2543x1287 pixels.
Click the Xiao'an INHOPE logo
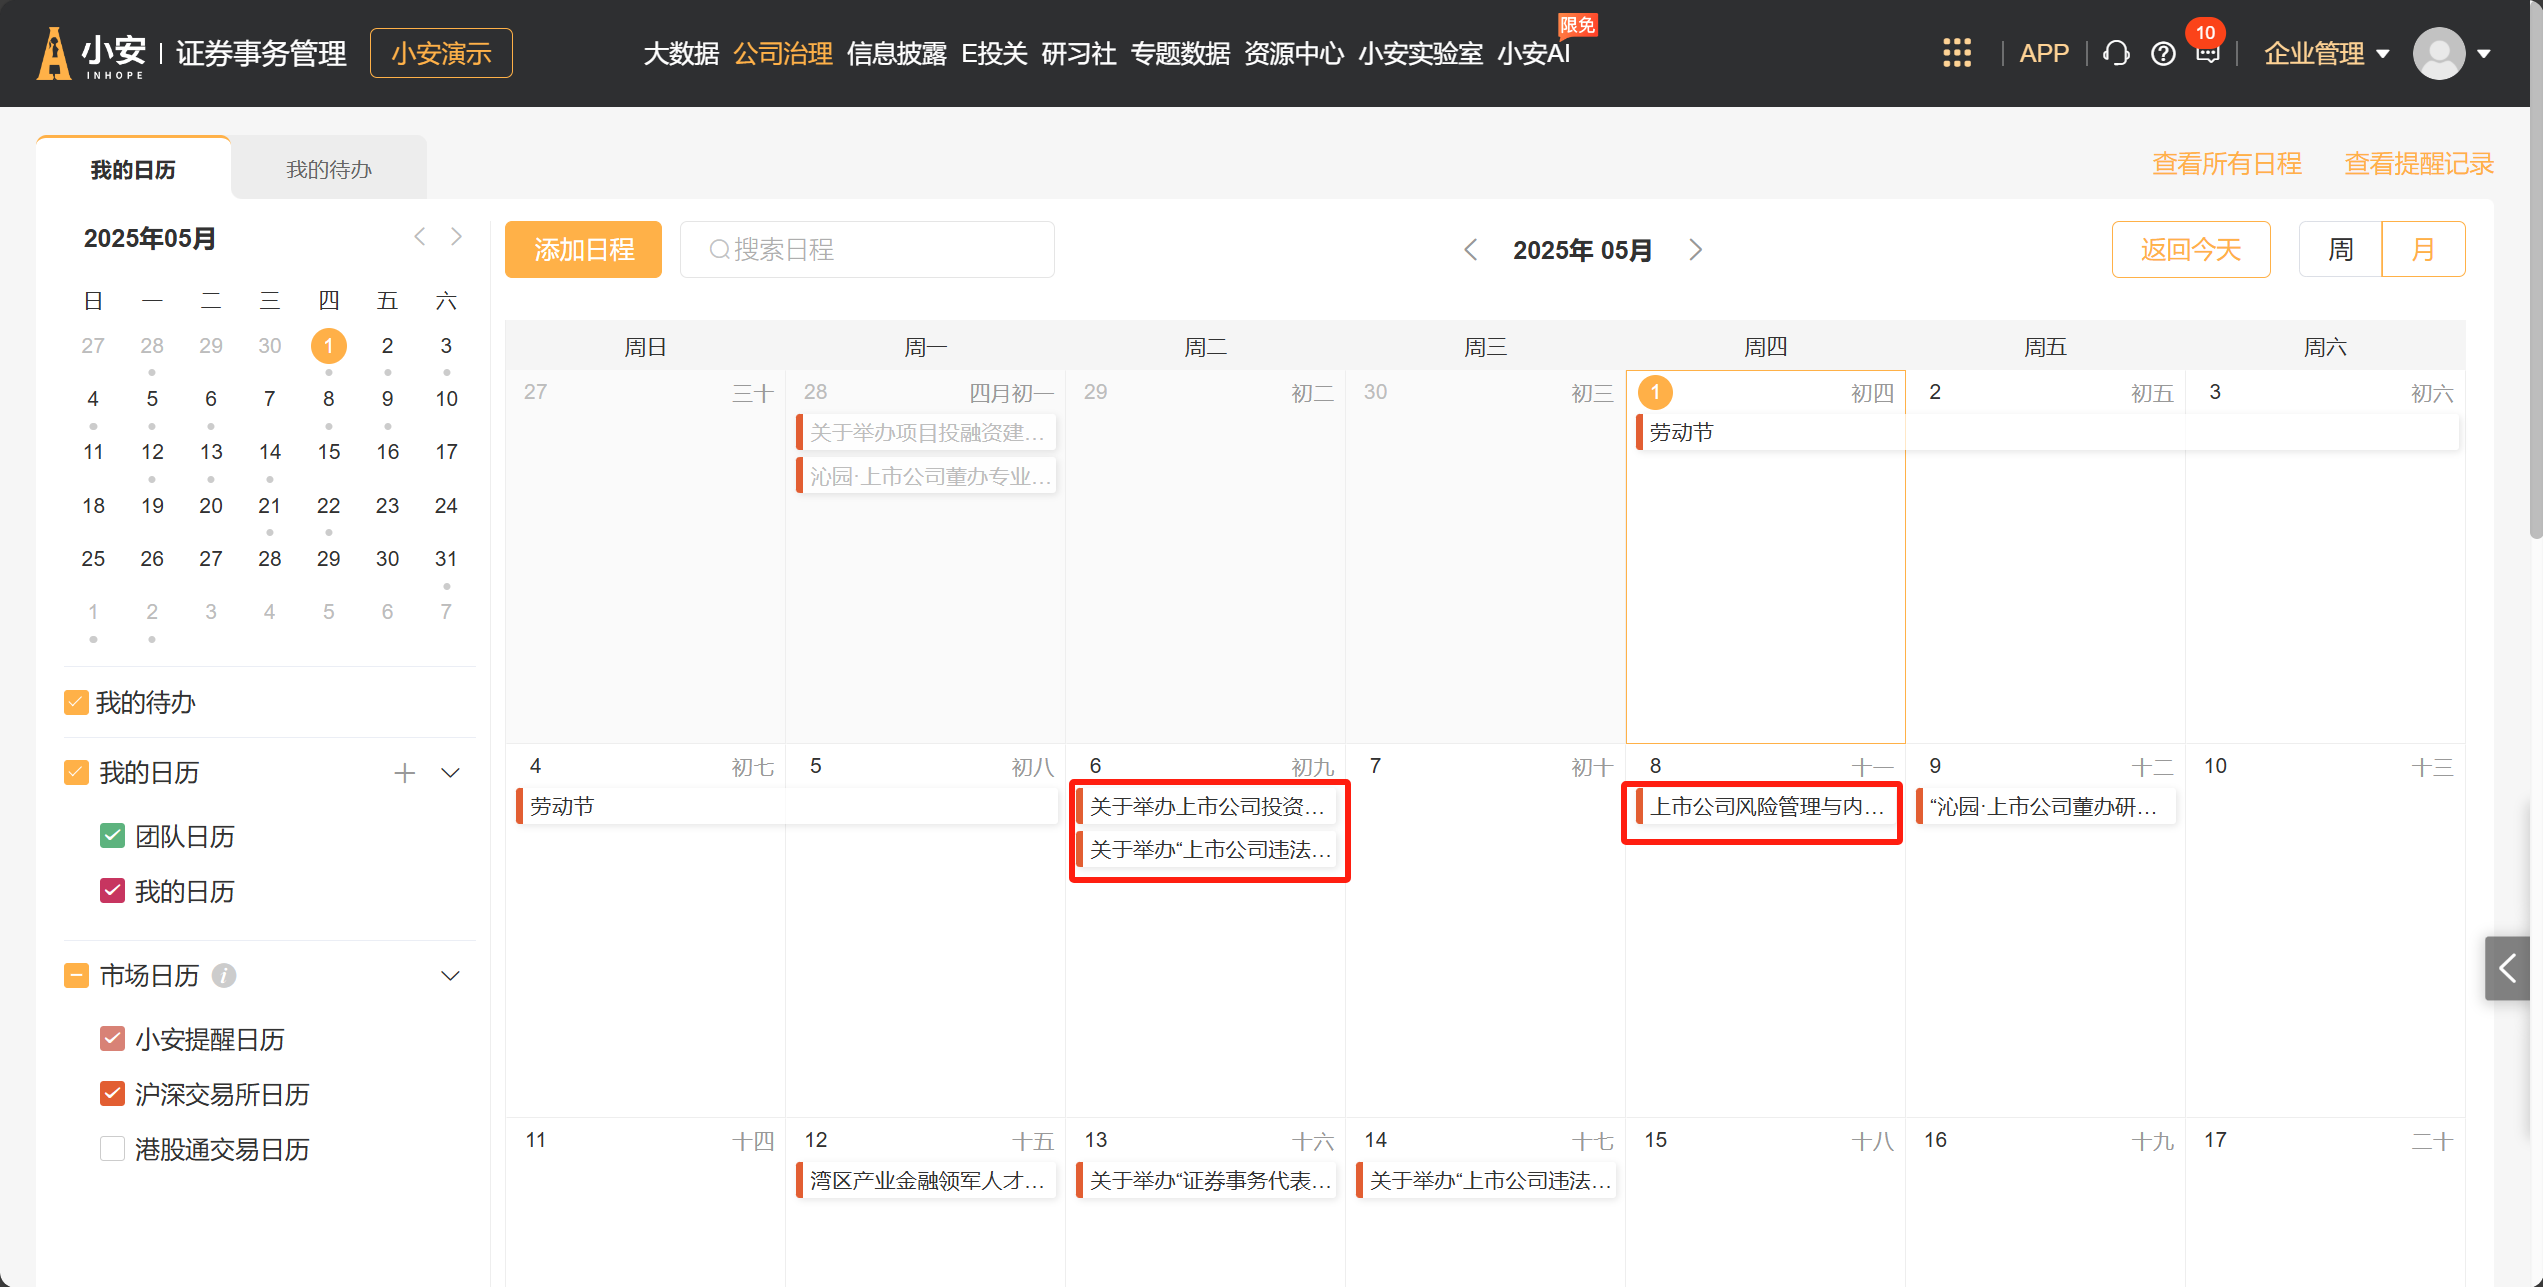[x=91, y=53]
